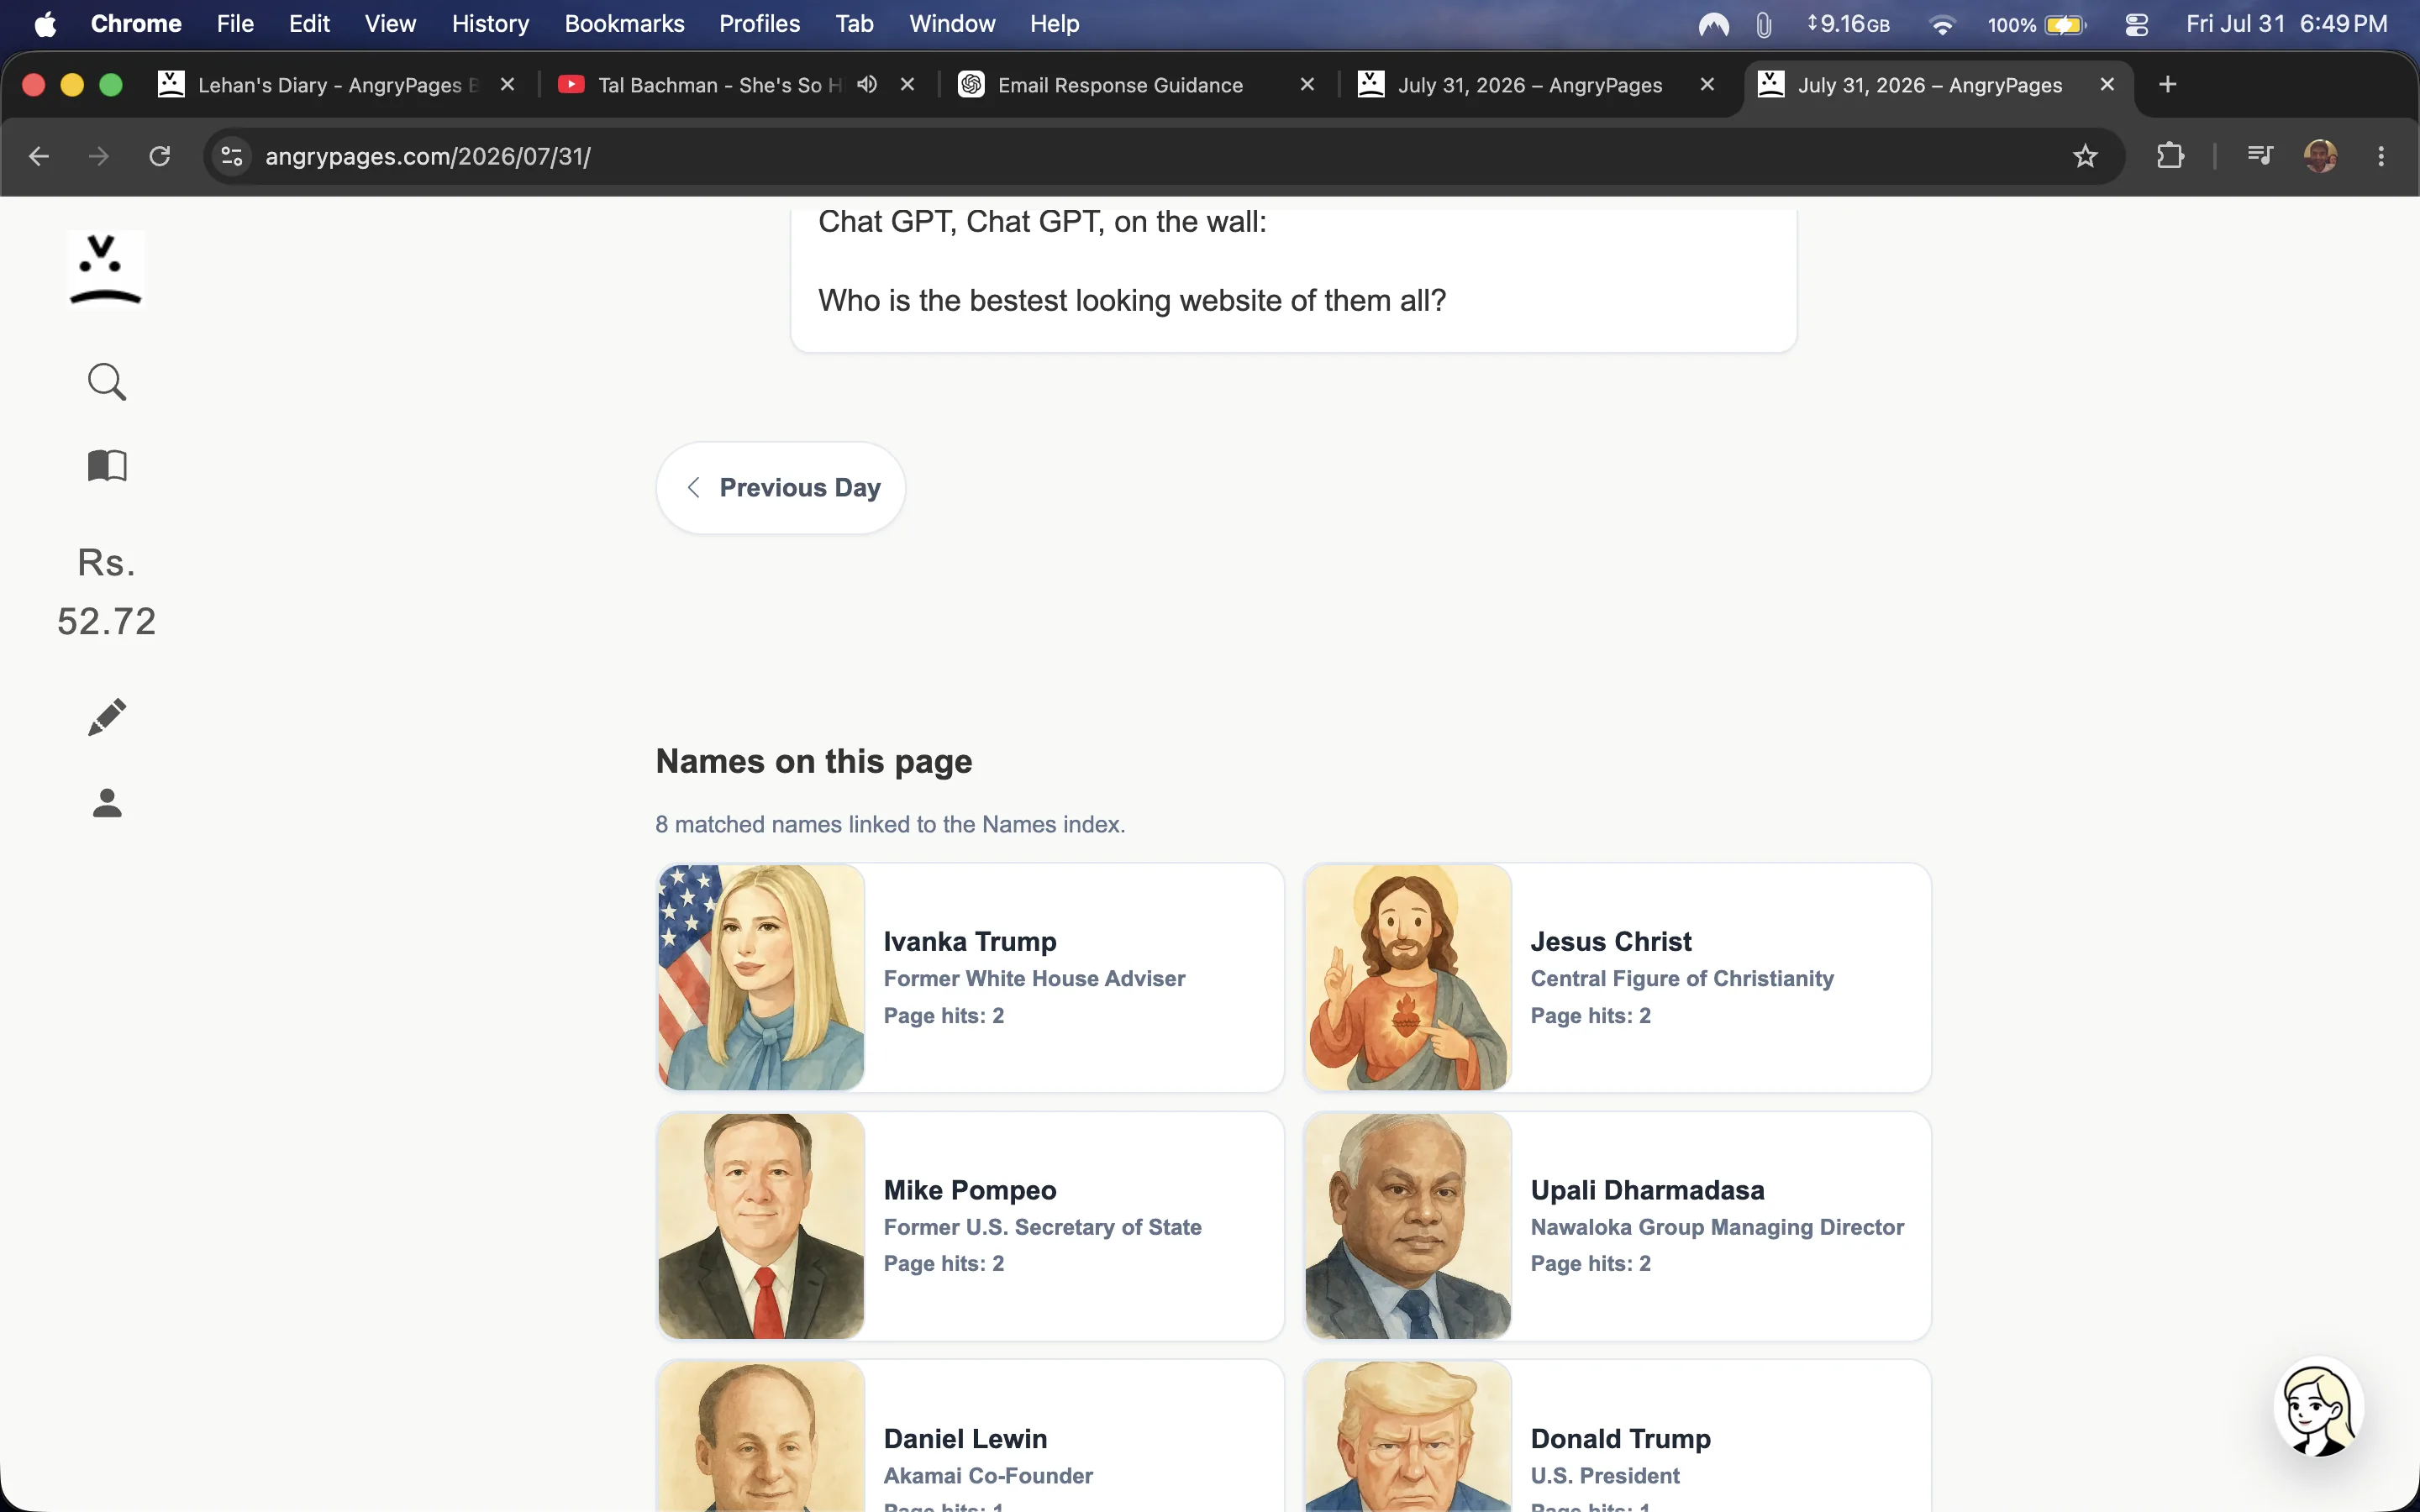Open the user profile icon in sidebar

point(107,803)
